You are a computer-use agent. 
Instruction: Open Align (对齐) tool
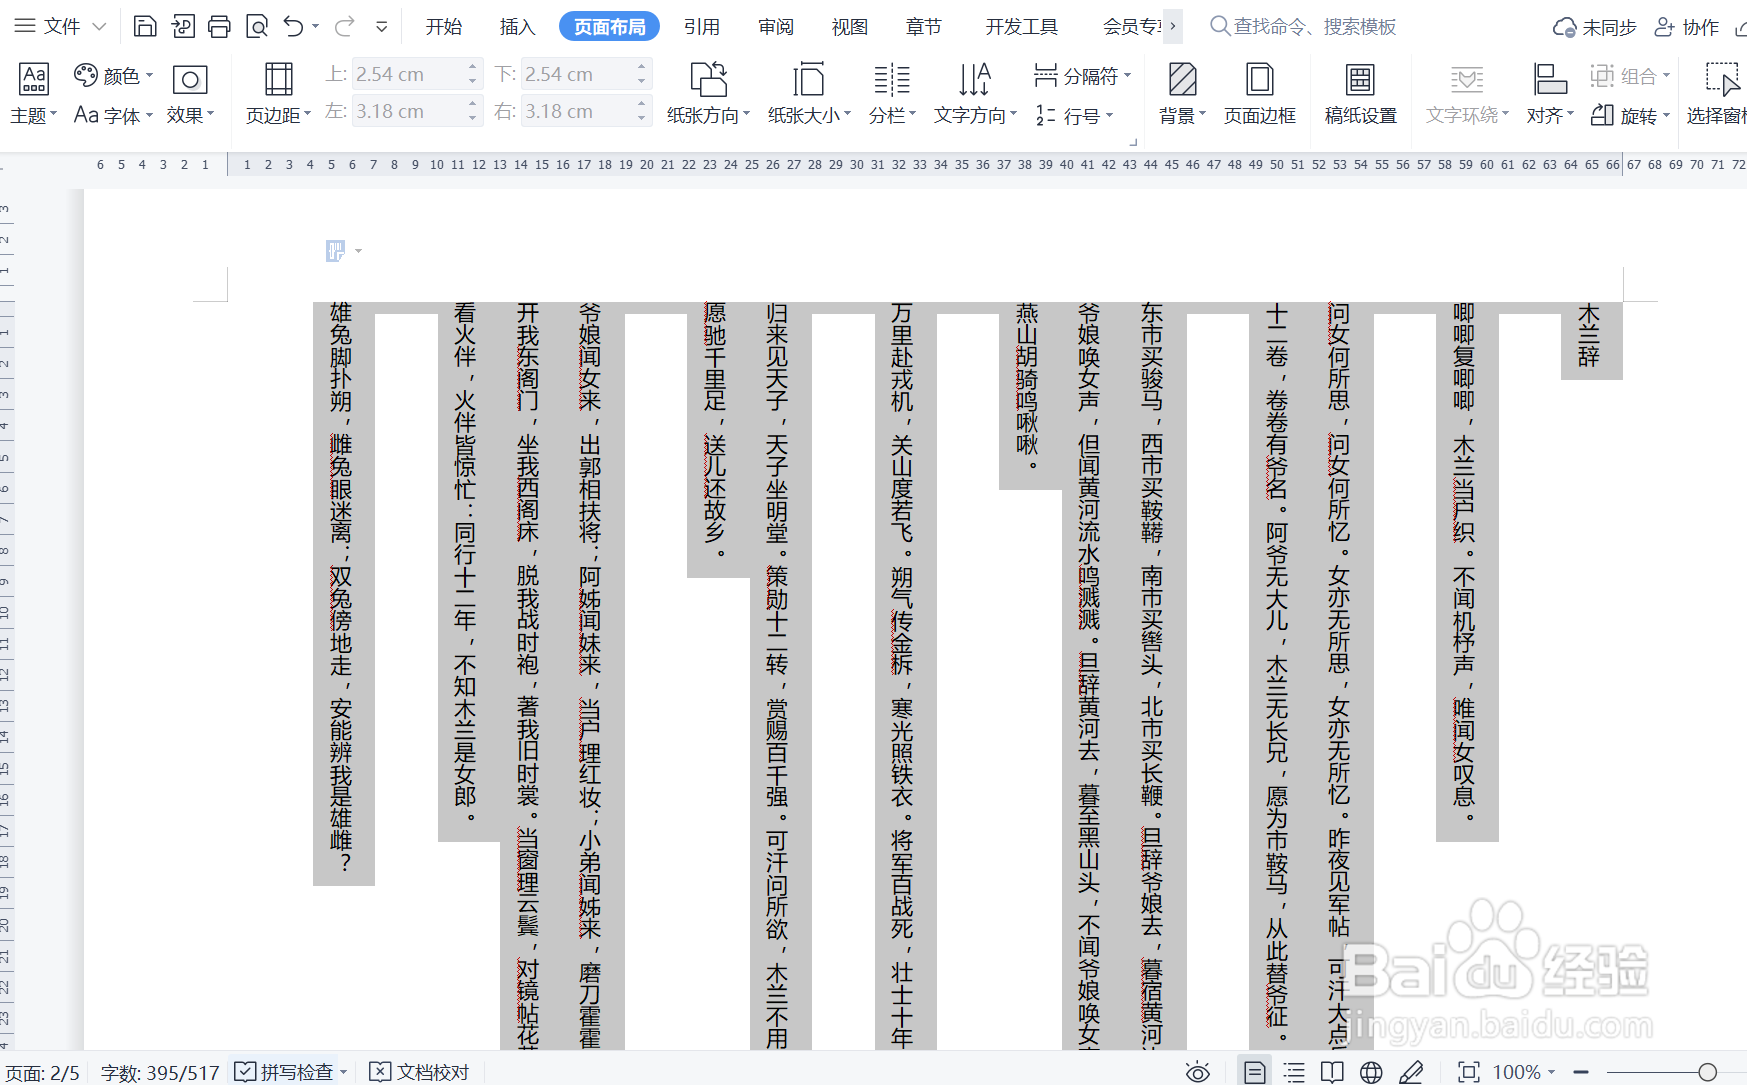pyautogui.click(x=1550, y=93)
